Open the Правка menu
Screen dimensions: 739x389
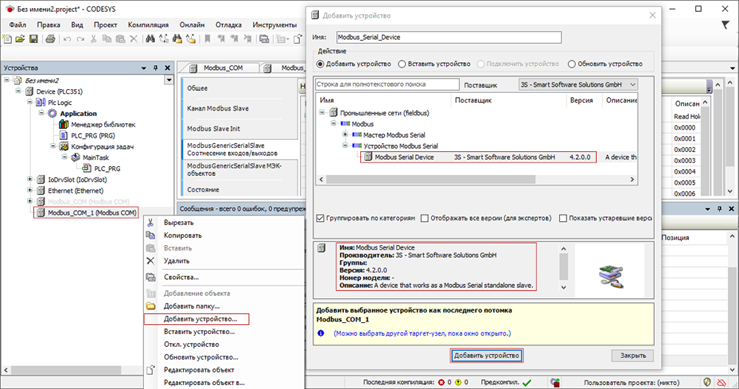click(x=49, y=25)
